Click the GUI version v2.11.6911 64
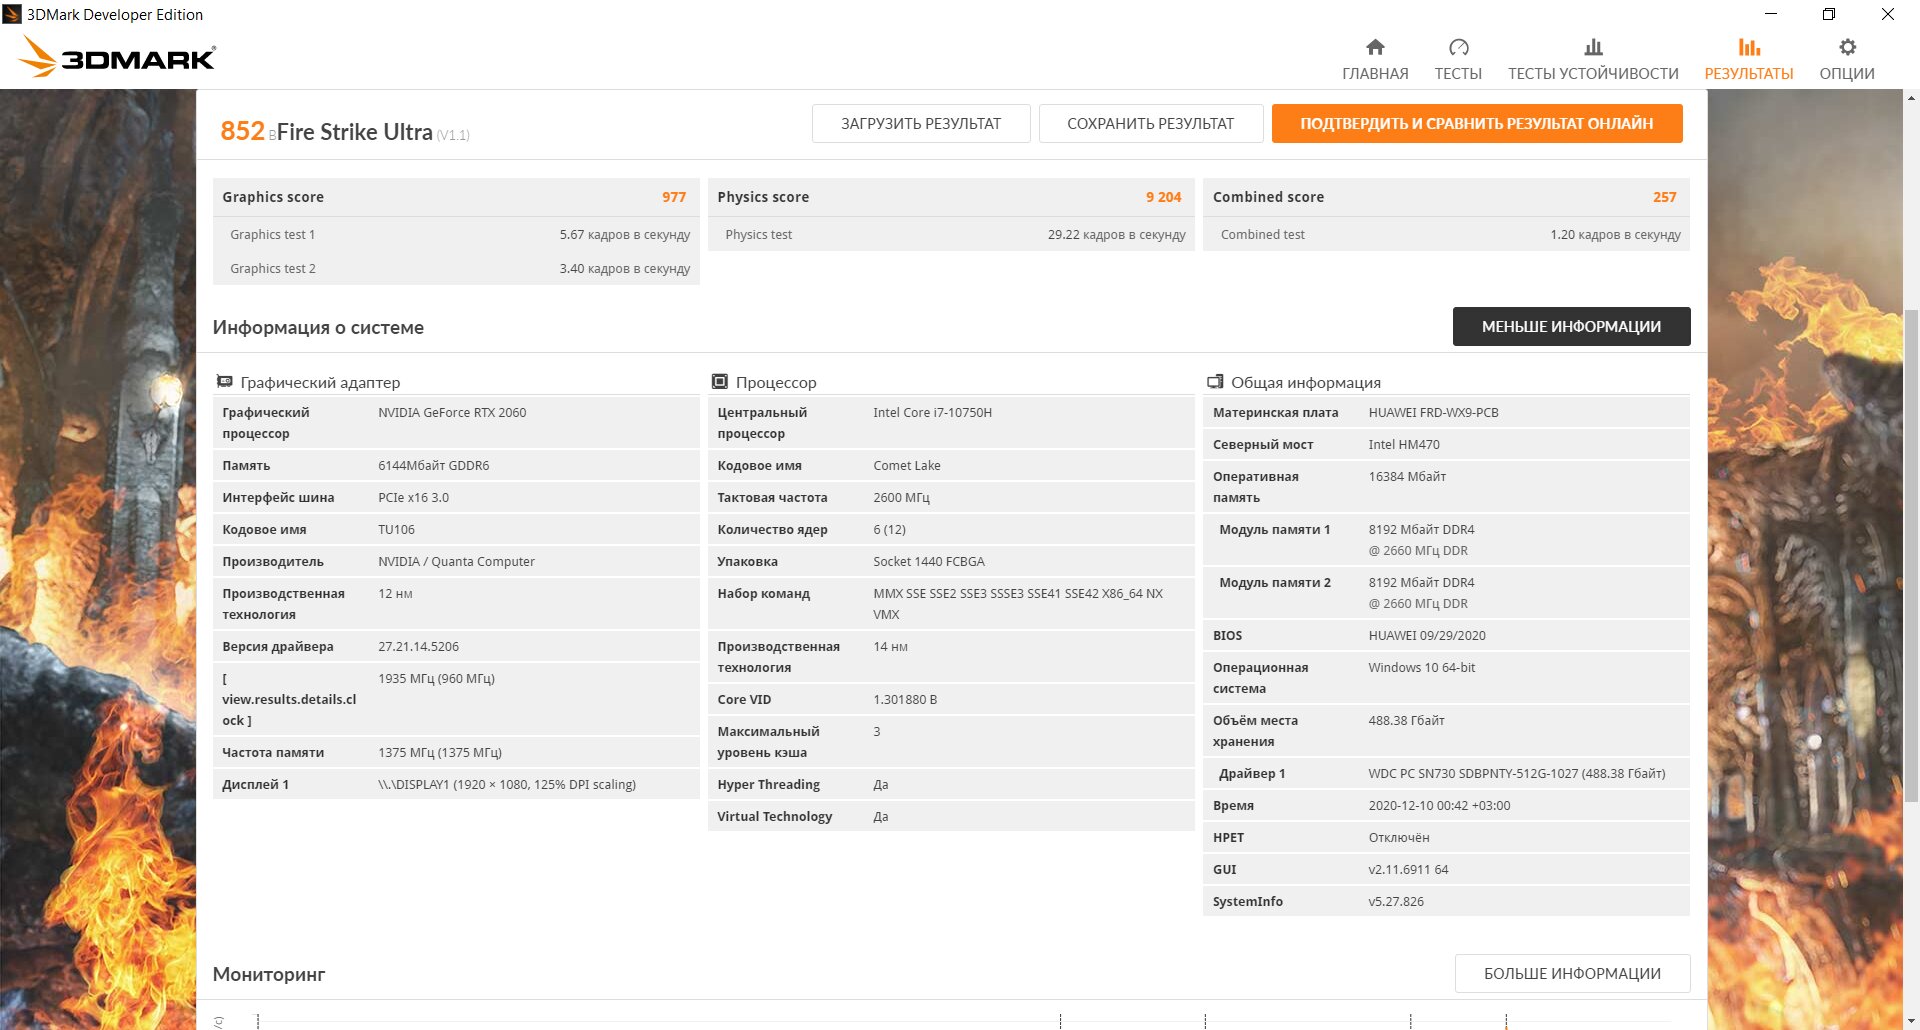This screenshot has width=1920, height=1030. coord(1408,869)
